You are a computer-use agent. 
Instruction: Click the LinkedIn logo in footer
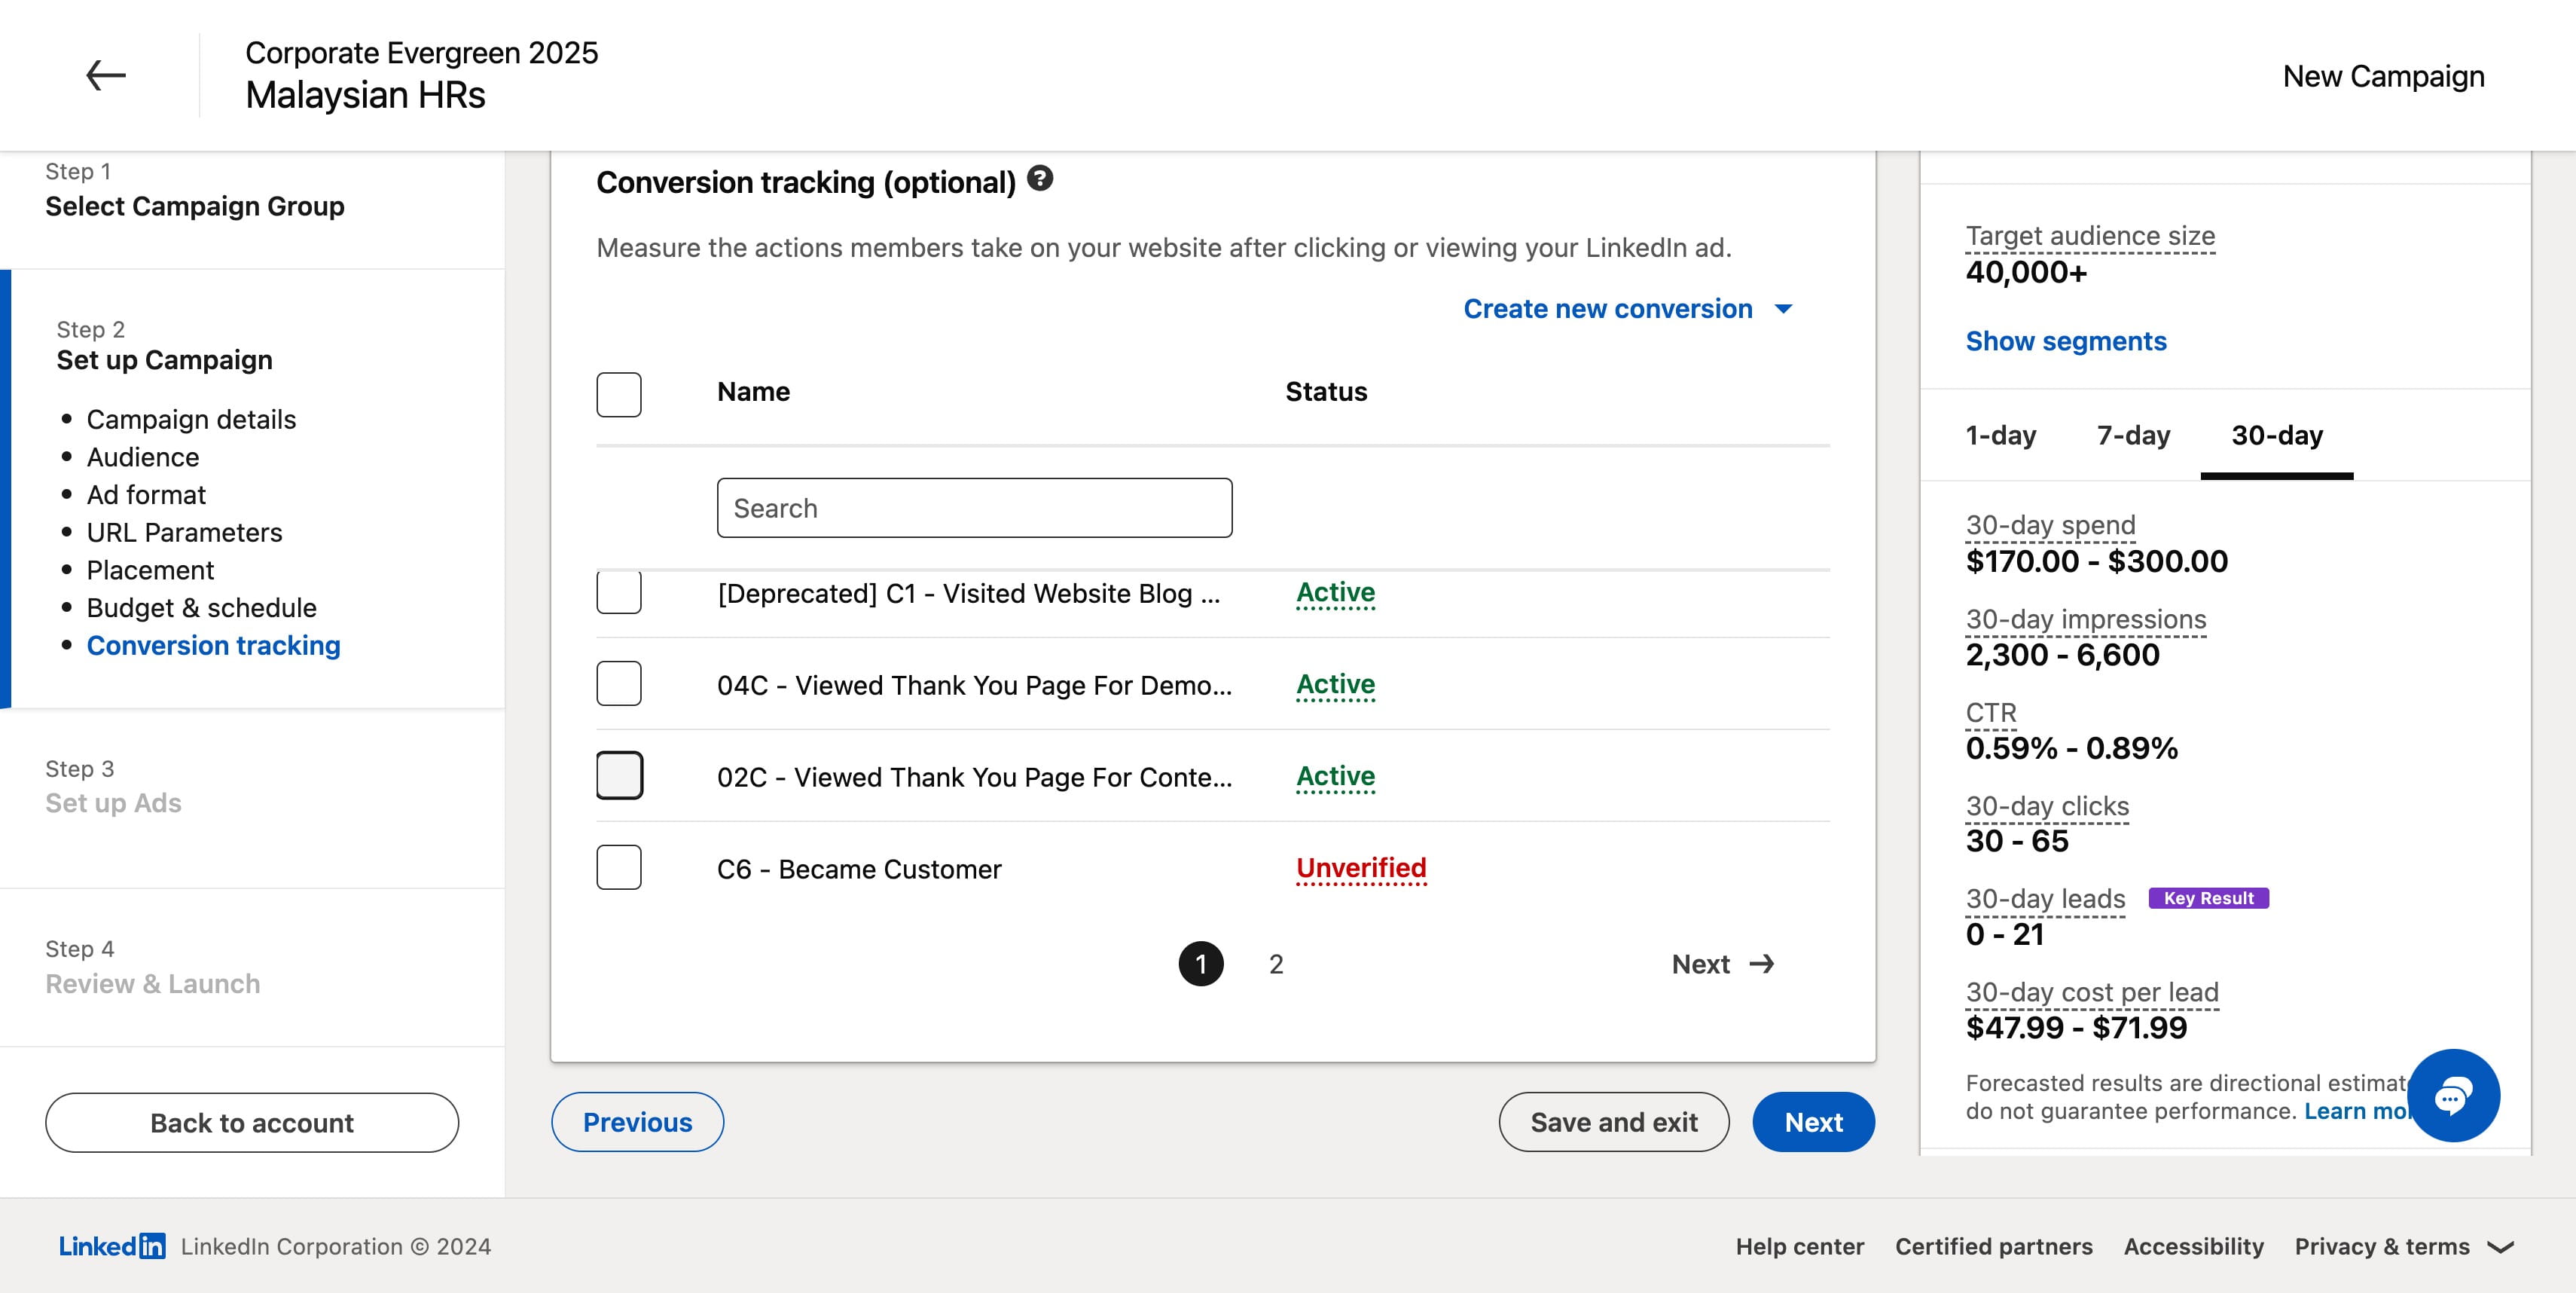112,1246
